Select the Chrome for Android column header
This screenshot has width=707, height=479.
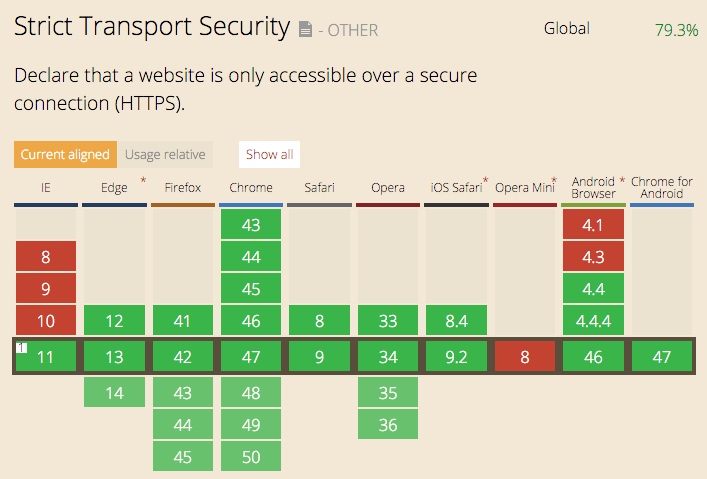point(662,188)
